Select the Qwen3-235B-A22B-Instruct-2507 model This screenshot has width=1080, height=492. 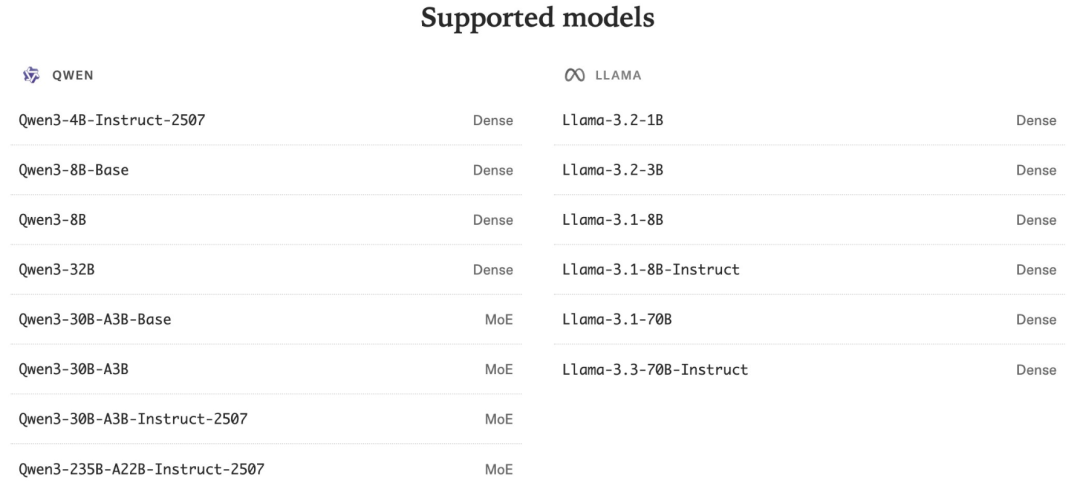point(142,469)
